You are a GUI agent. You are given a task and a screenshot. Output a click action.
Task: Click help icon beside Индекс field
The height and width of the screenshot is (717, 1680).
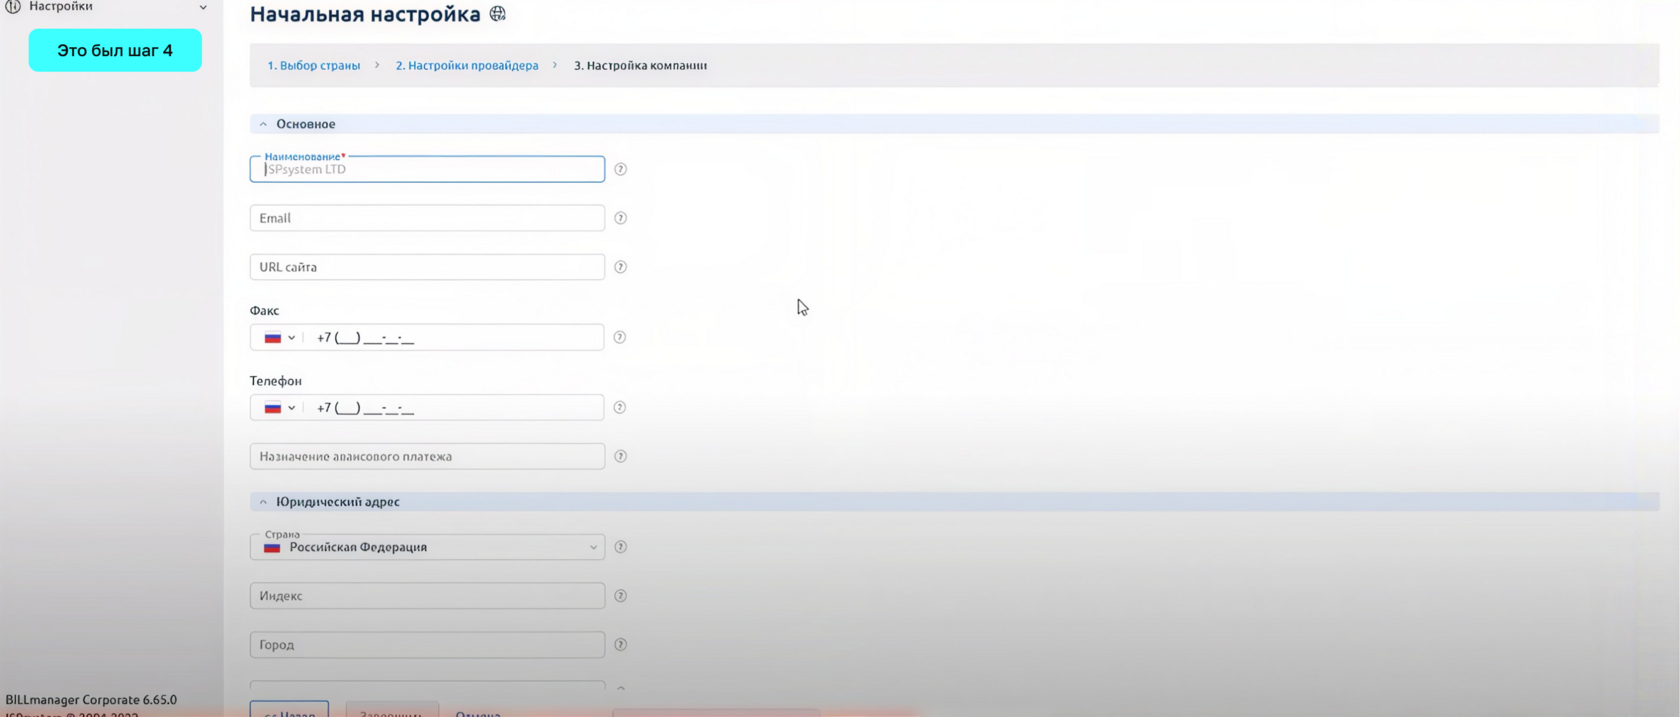pos(620,596)
